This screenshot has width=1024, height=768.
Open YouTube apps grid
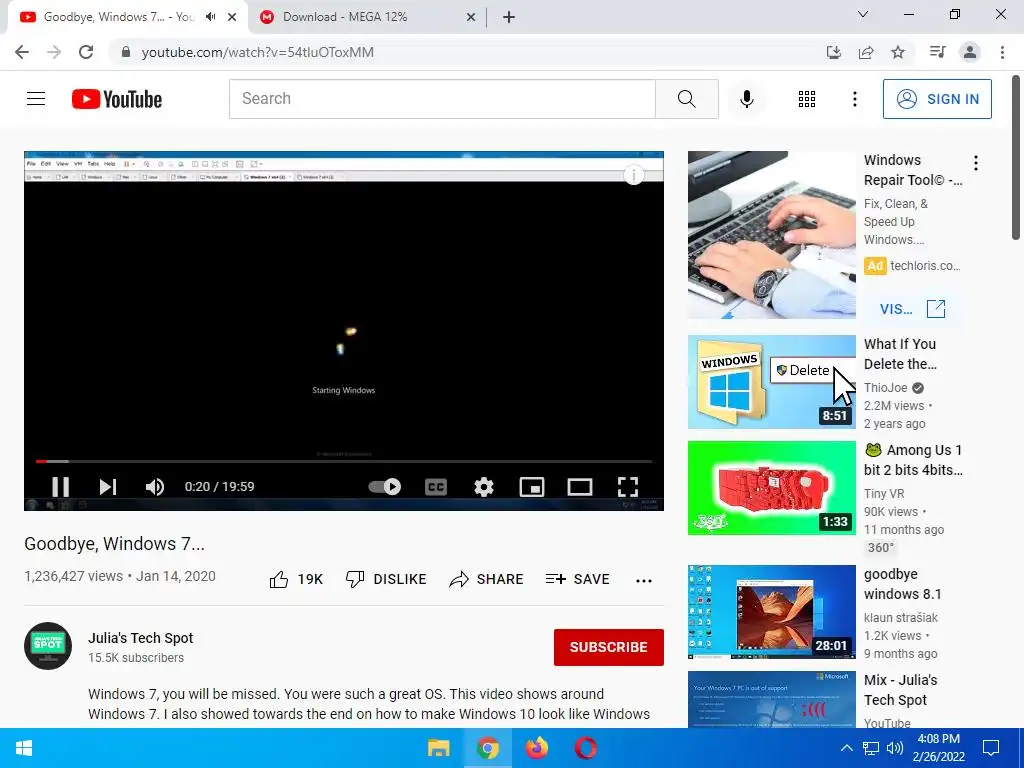pos(807,99)
